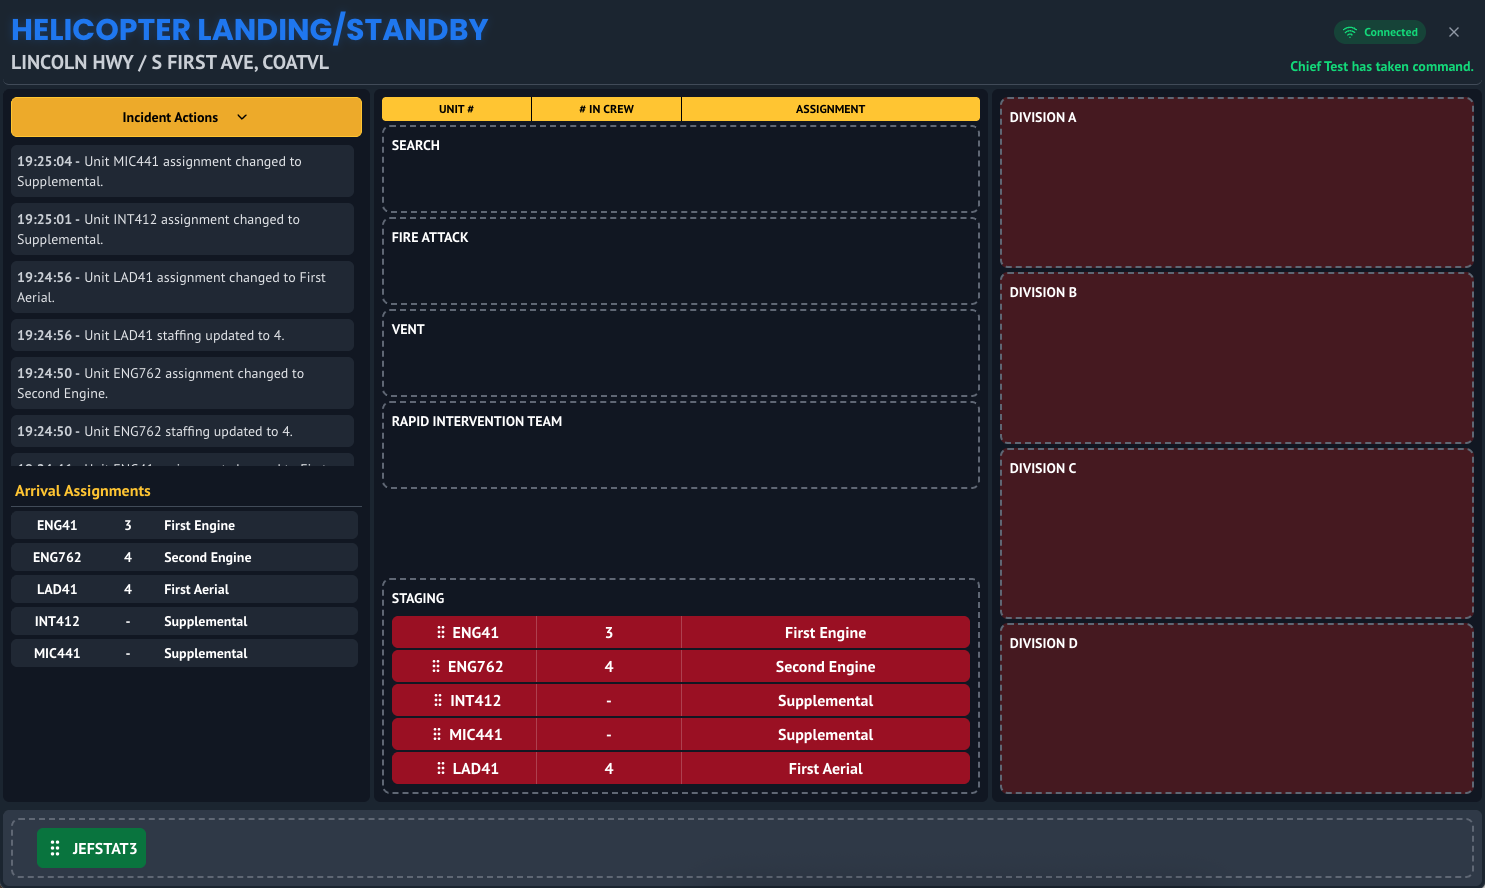Close the incident window with X
1485x888 pixels.
pyautogui.click(x=1454, y=32)
